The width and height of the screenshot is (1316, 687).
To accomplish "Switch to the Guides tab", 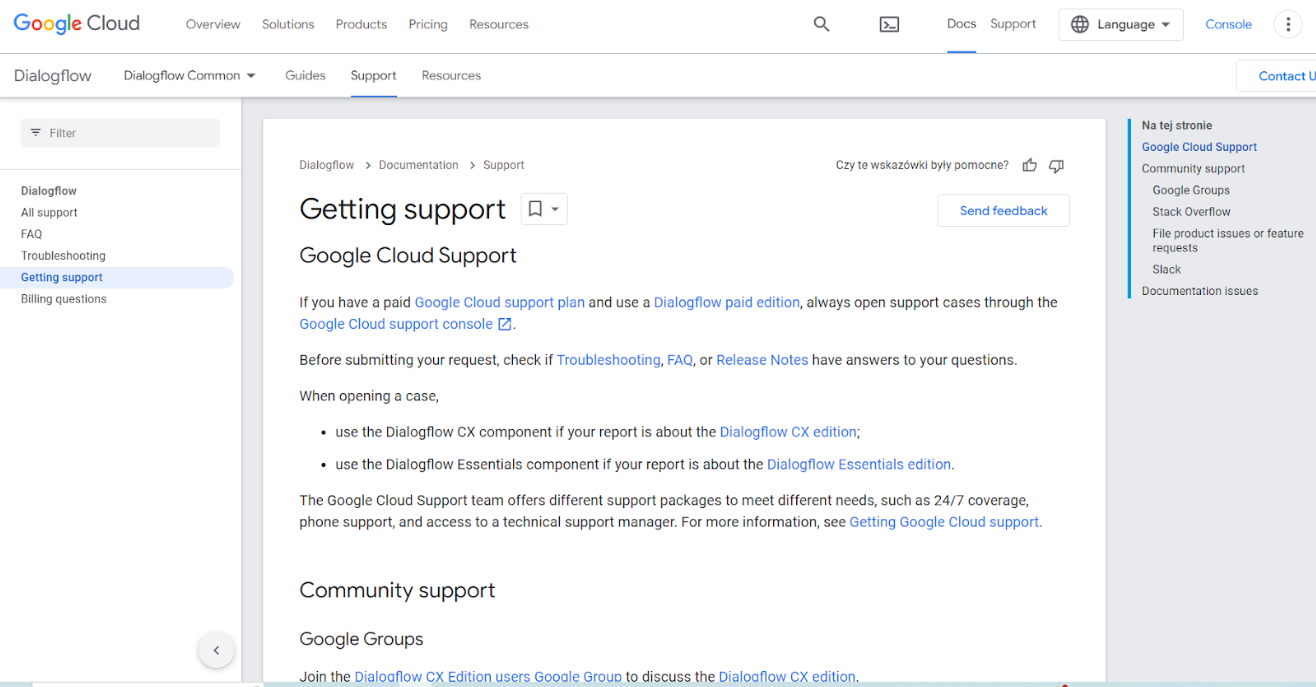I will 305,76.
